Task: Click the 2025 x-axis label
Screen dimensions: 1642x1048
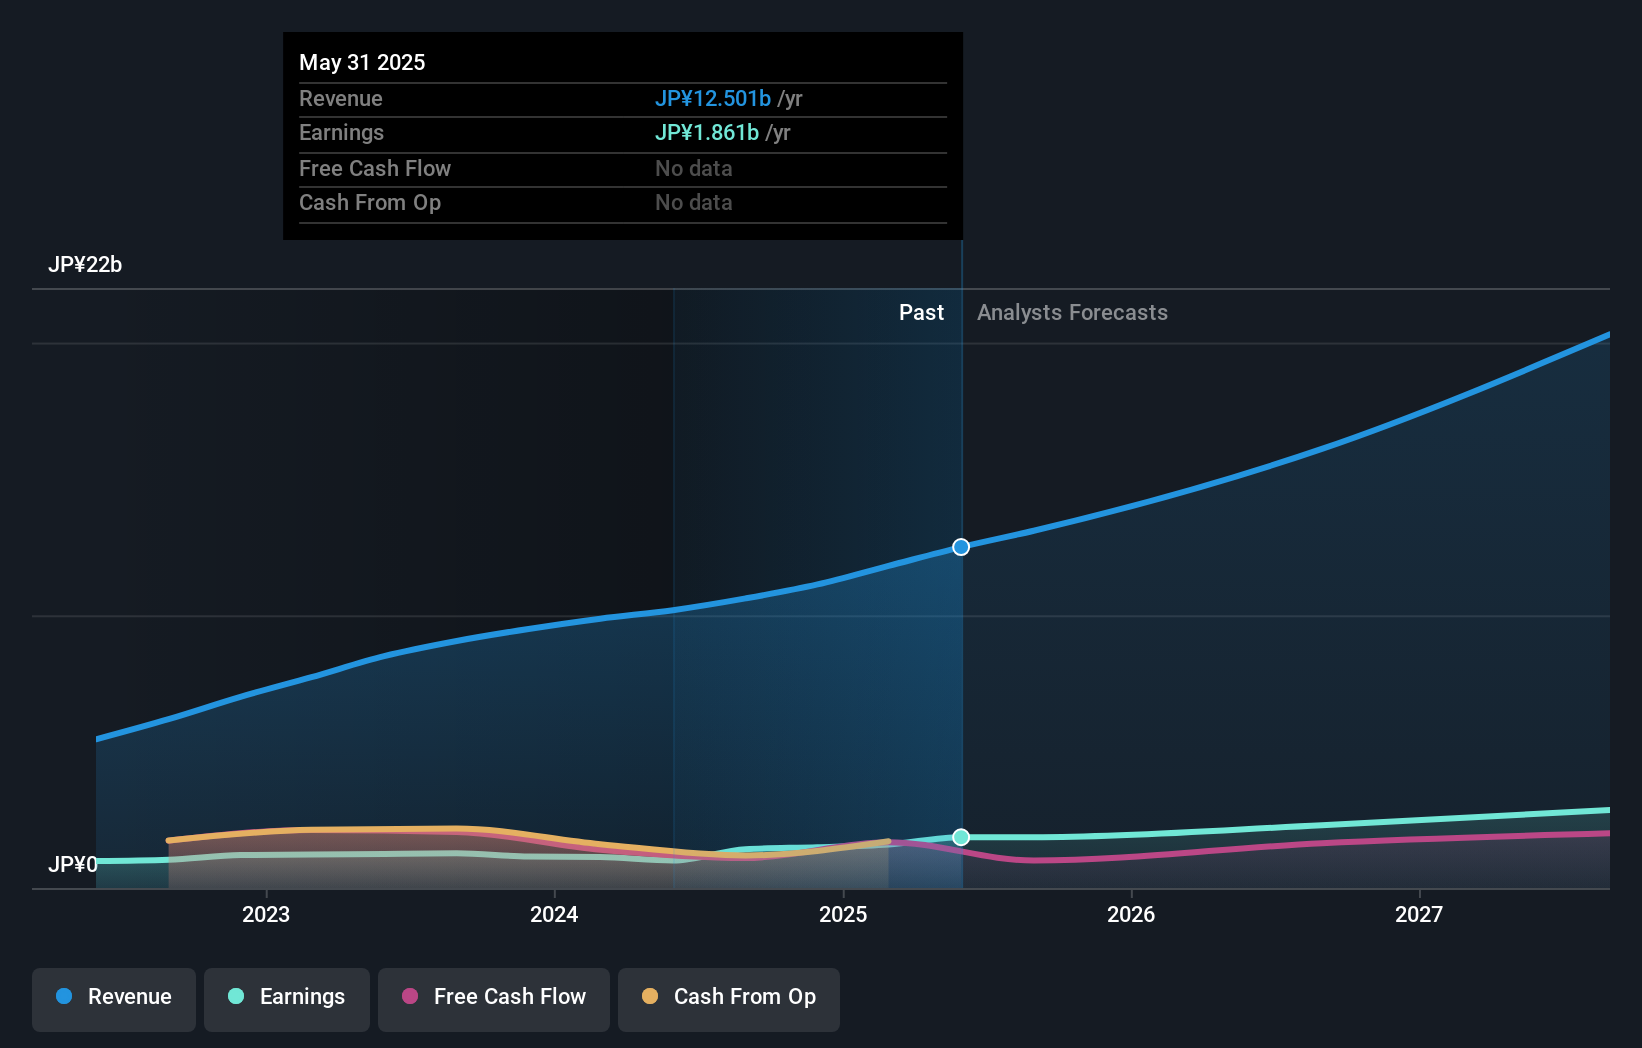Action: pos(843,914)
